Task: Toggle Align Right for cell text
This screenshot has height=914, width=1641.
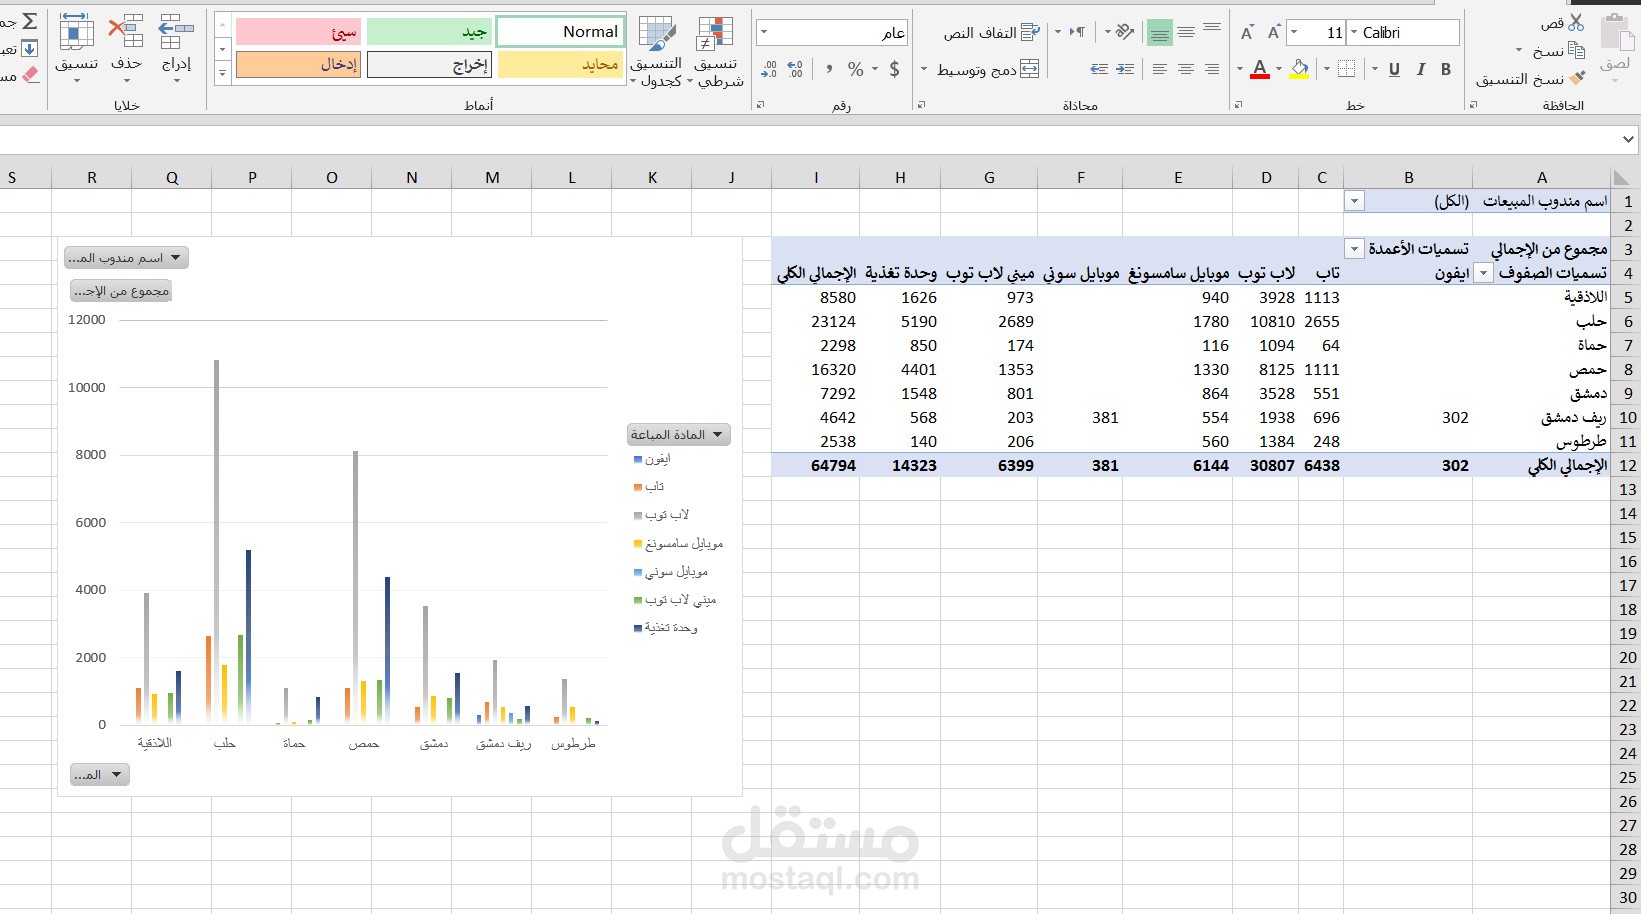Action: 1212,69
